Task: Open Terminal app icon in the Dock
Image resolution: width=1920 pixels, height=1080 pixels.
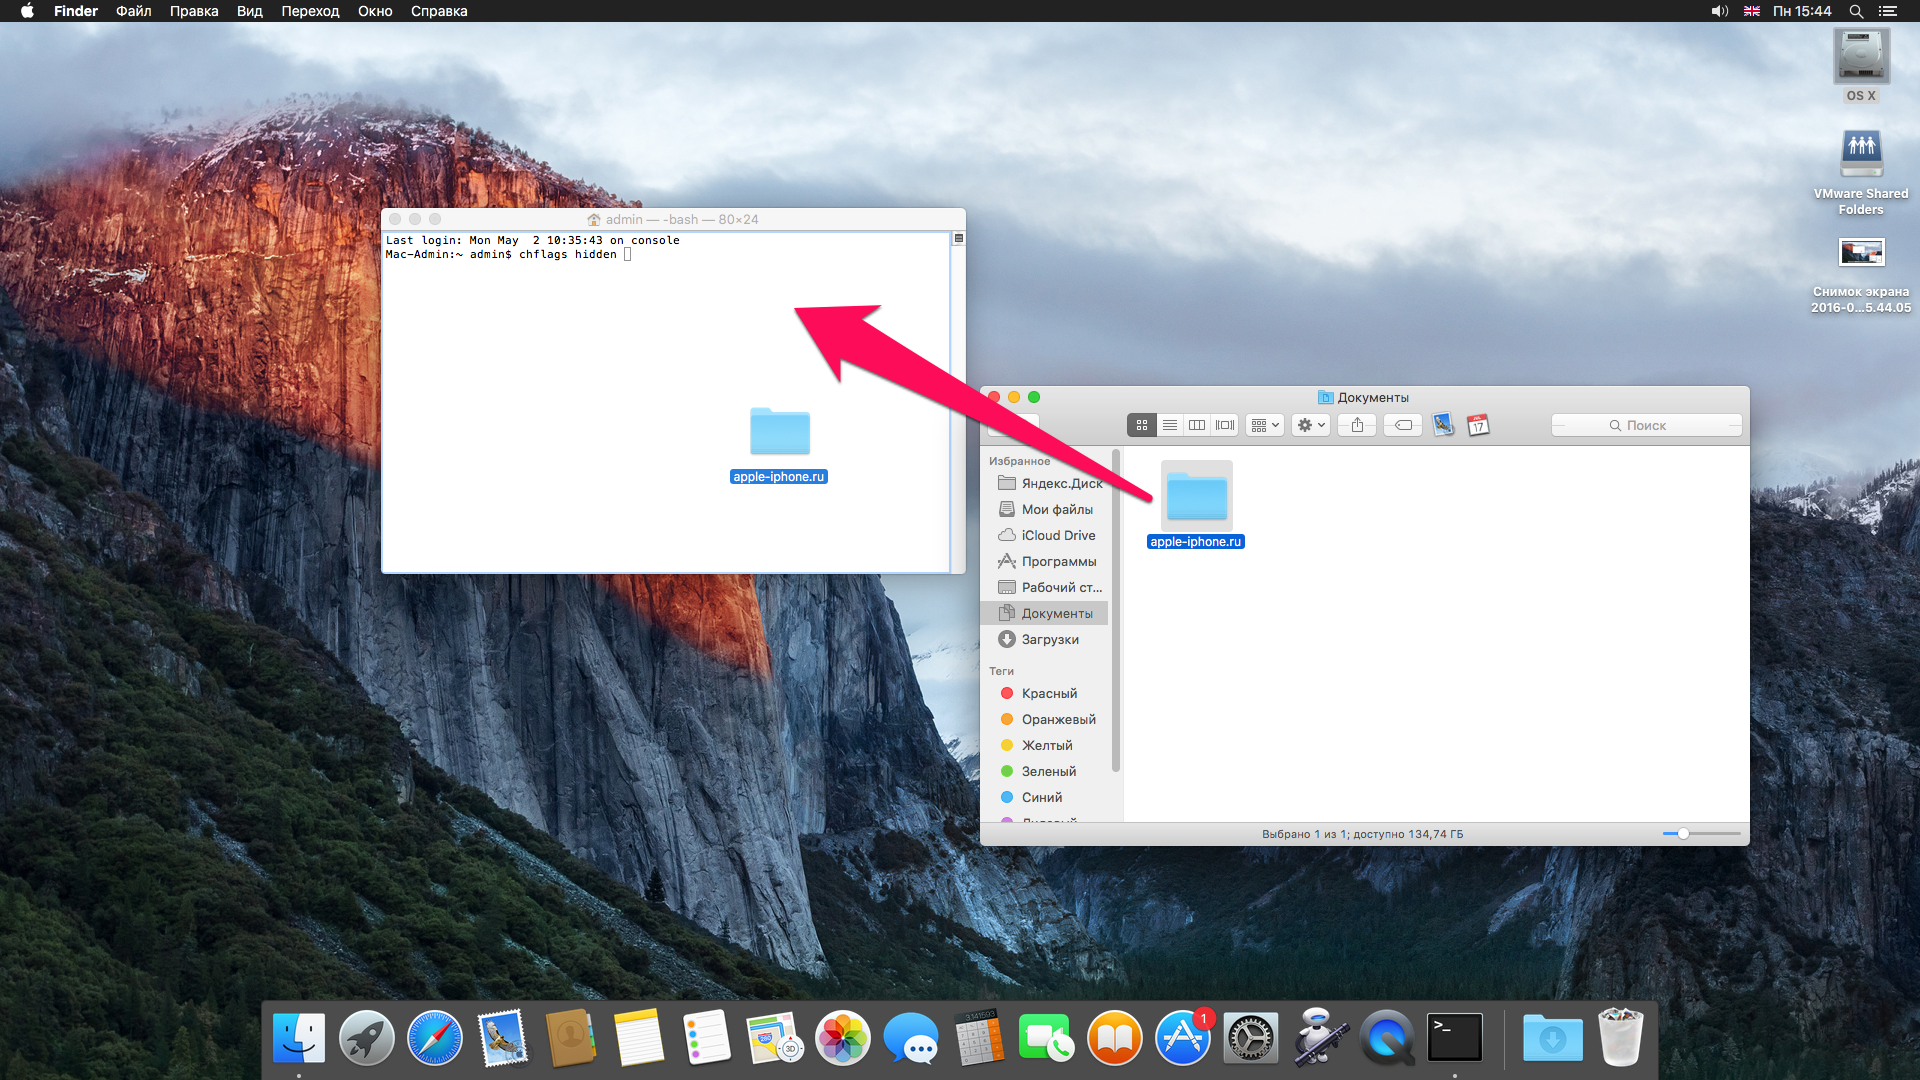Action: [x=1453, y=1040]
